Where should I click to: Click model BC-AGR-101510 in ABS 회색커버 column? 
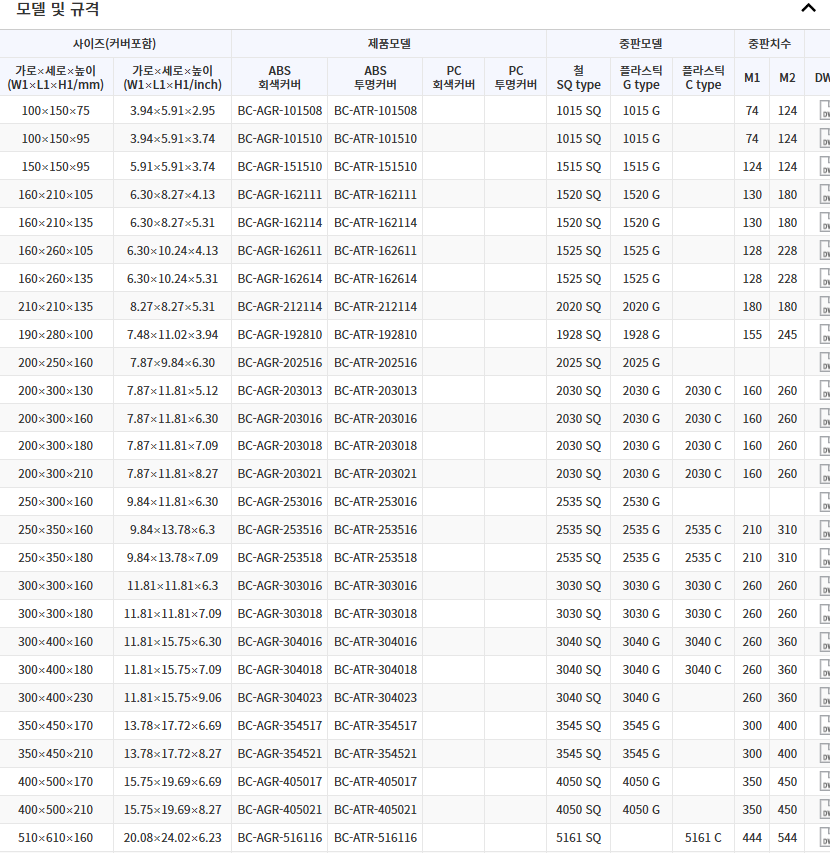[x=280, y=139]
